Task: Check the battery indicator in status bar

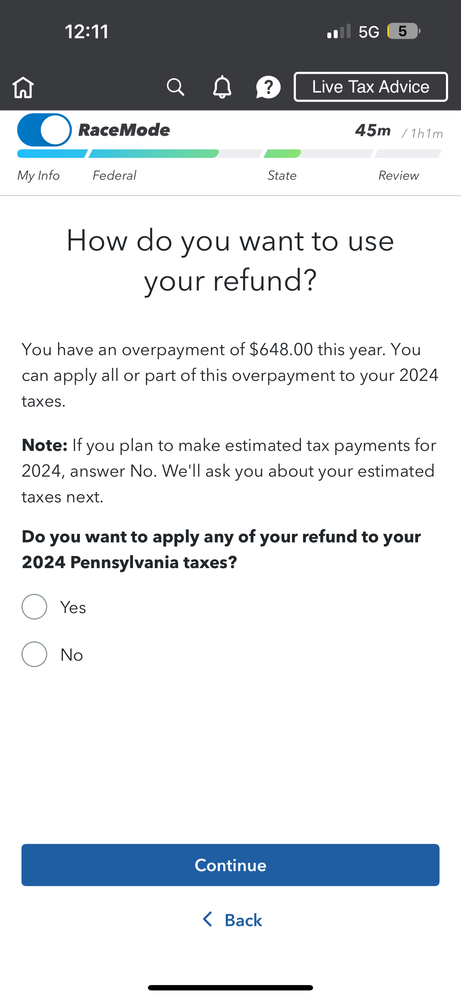Action: 403,31
